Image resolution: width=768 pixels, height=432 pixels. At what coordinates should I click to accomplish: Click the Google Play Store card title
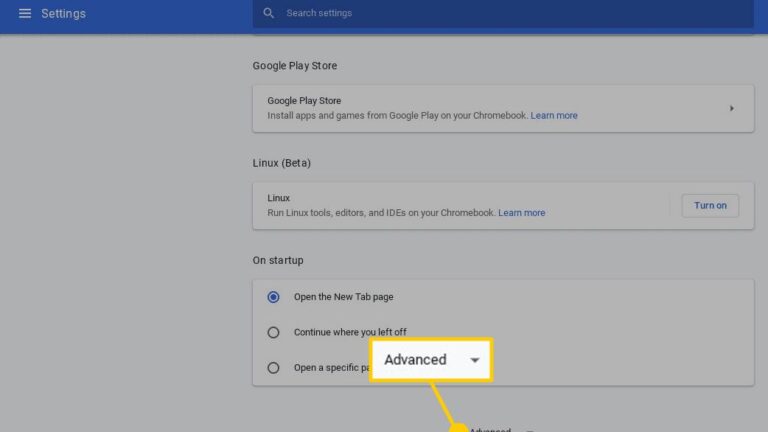(x=304, y=101)
